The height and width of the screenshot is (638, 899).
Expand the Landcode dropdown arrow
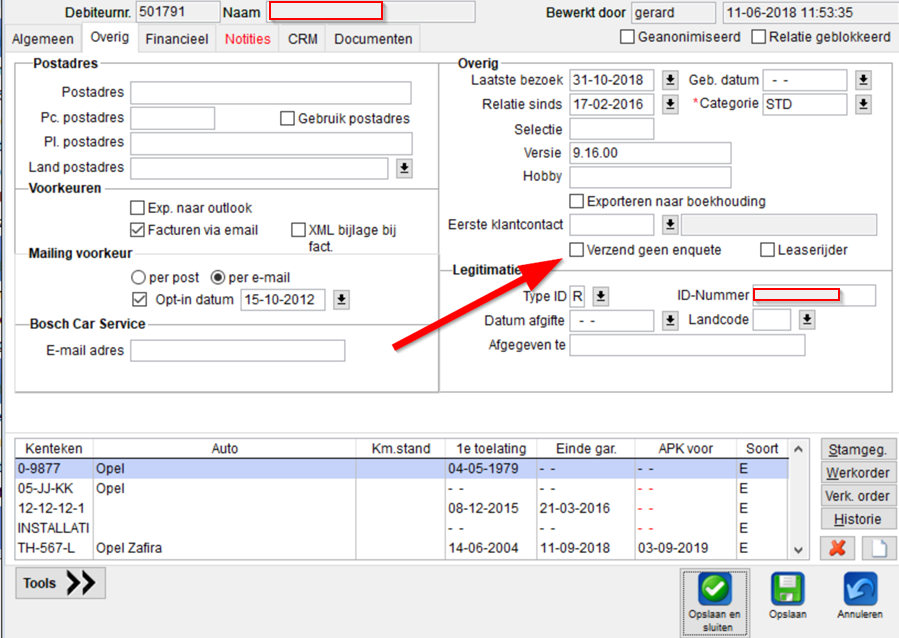click(807, 320)
